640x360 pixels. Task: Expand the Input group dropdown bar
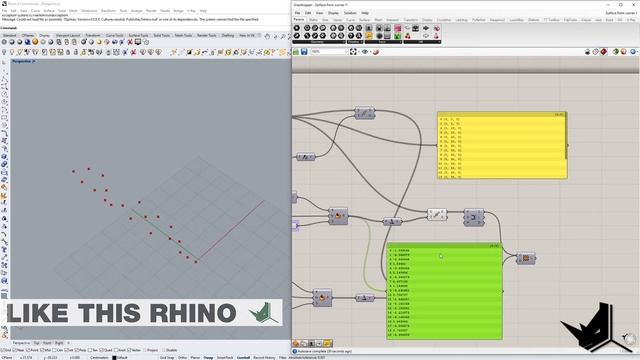click(383, 42)
